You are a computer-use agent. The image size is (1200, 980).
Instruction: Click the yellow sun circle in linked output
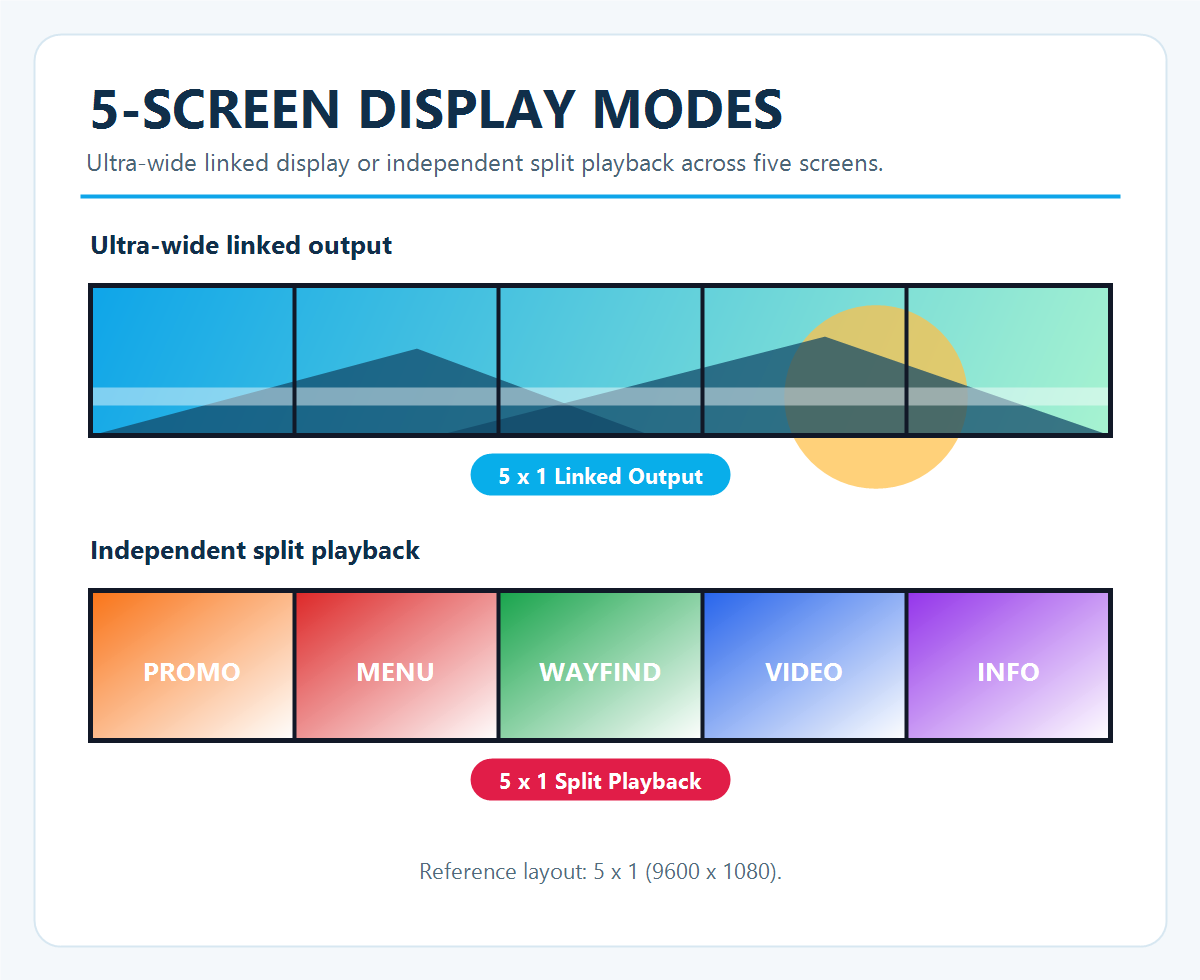point(875,397)
